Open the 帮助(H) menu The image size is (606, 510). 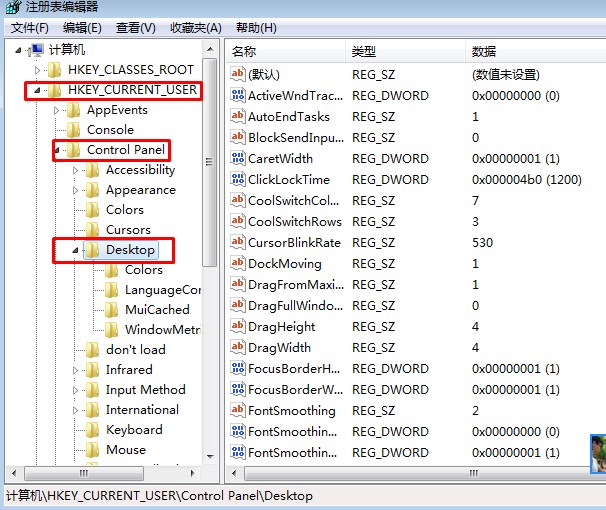point(256,28)
